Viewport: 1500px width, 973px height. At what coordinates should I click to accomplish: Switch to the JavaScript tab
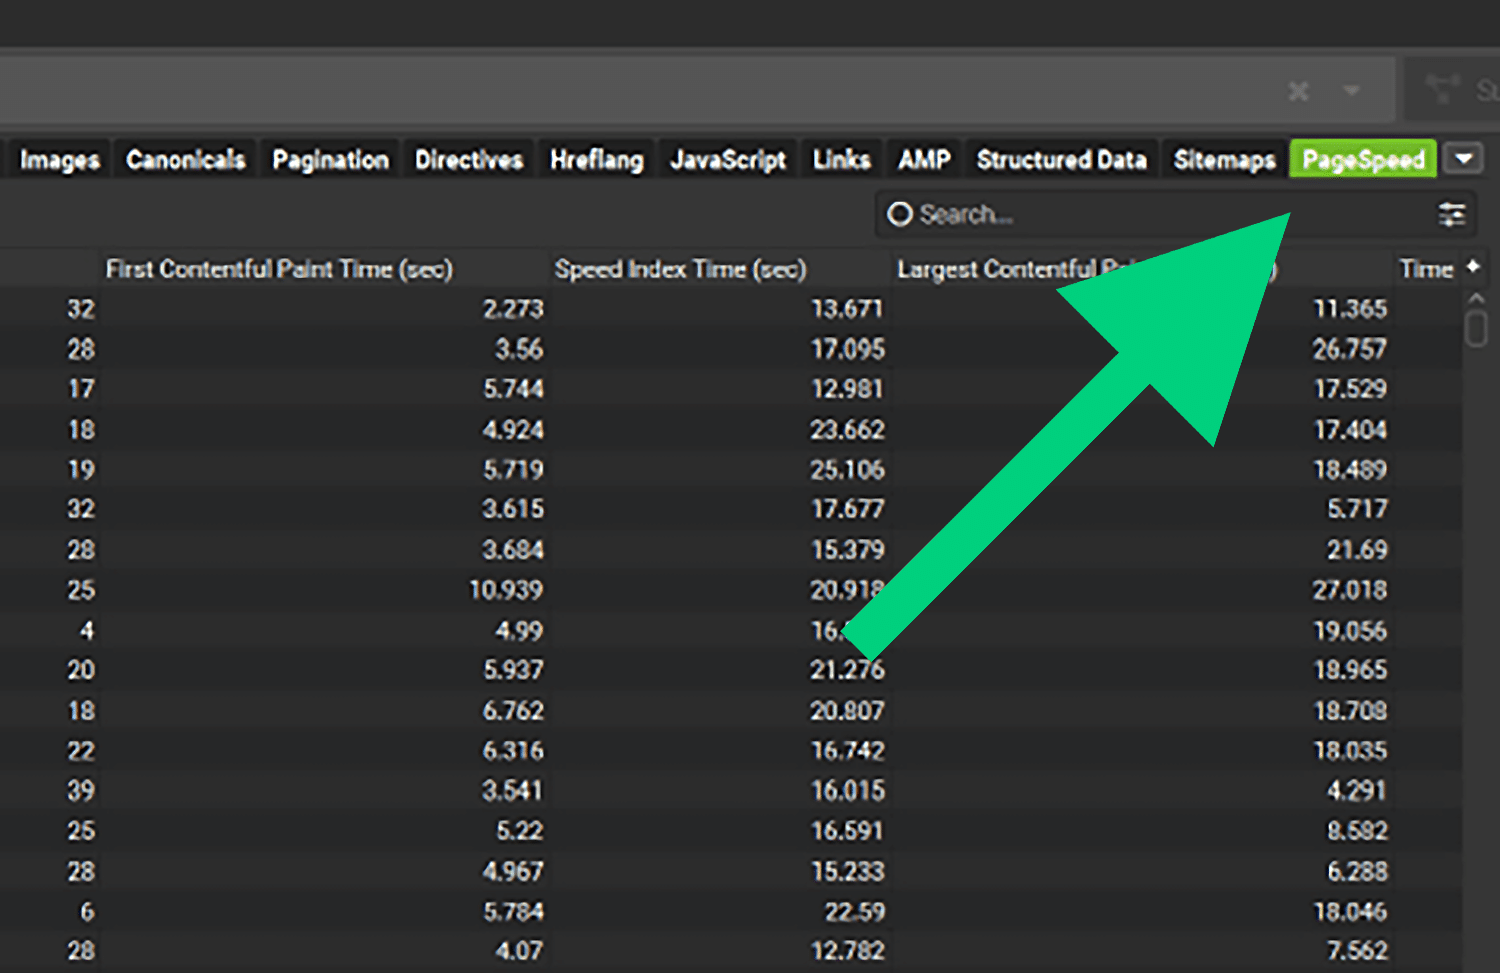[x=728, y=160]
